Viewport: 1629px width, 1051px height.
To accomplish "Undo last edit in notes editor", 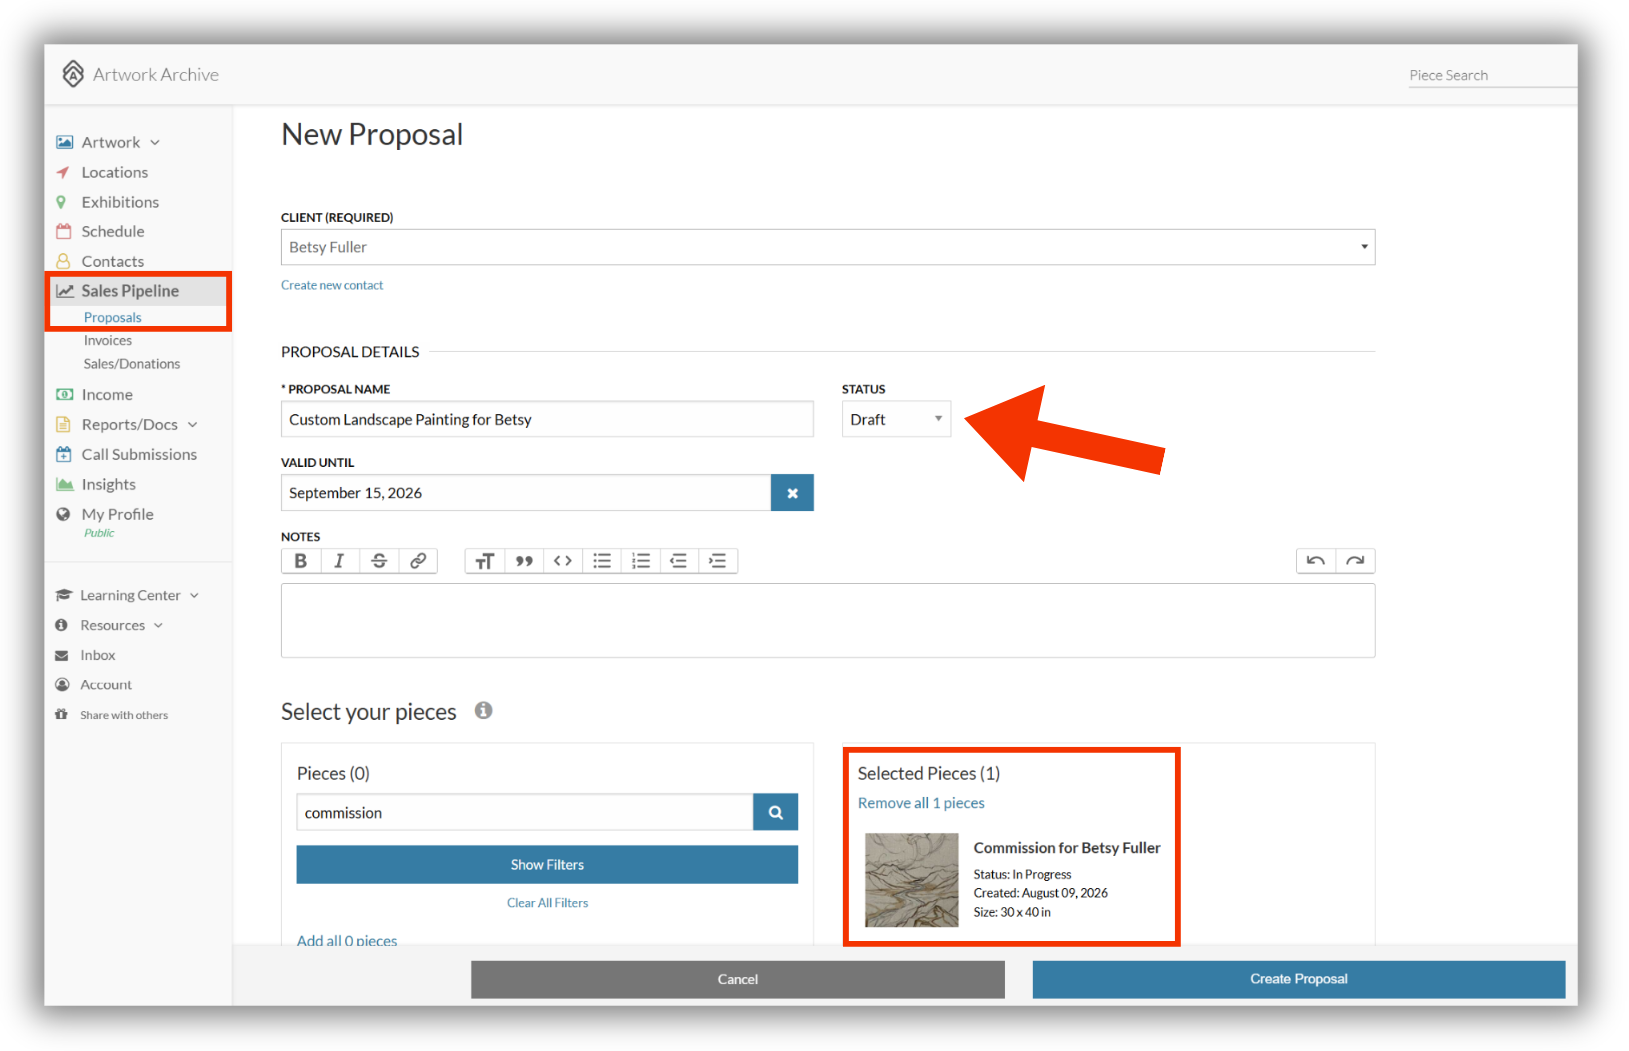I will (1316, 561).
